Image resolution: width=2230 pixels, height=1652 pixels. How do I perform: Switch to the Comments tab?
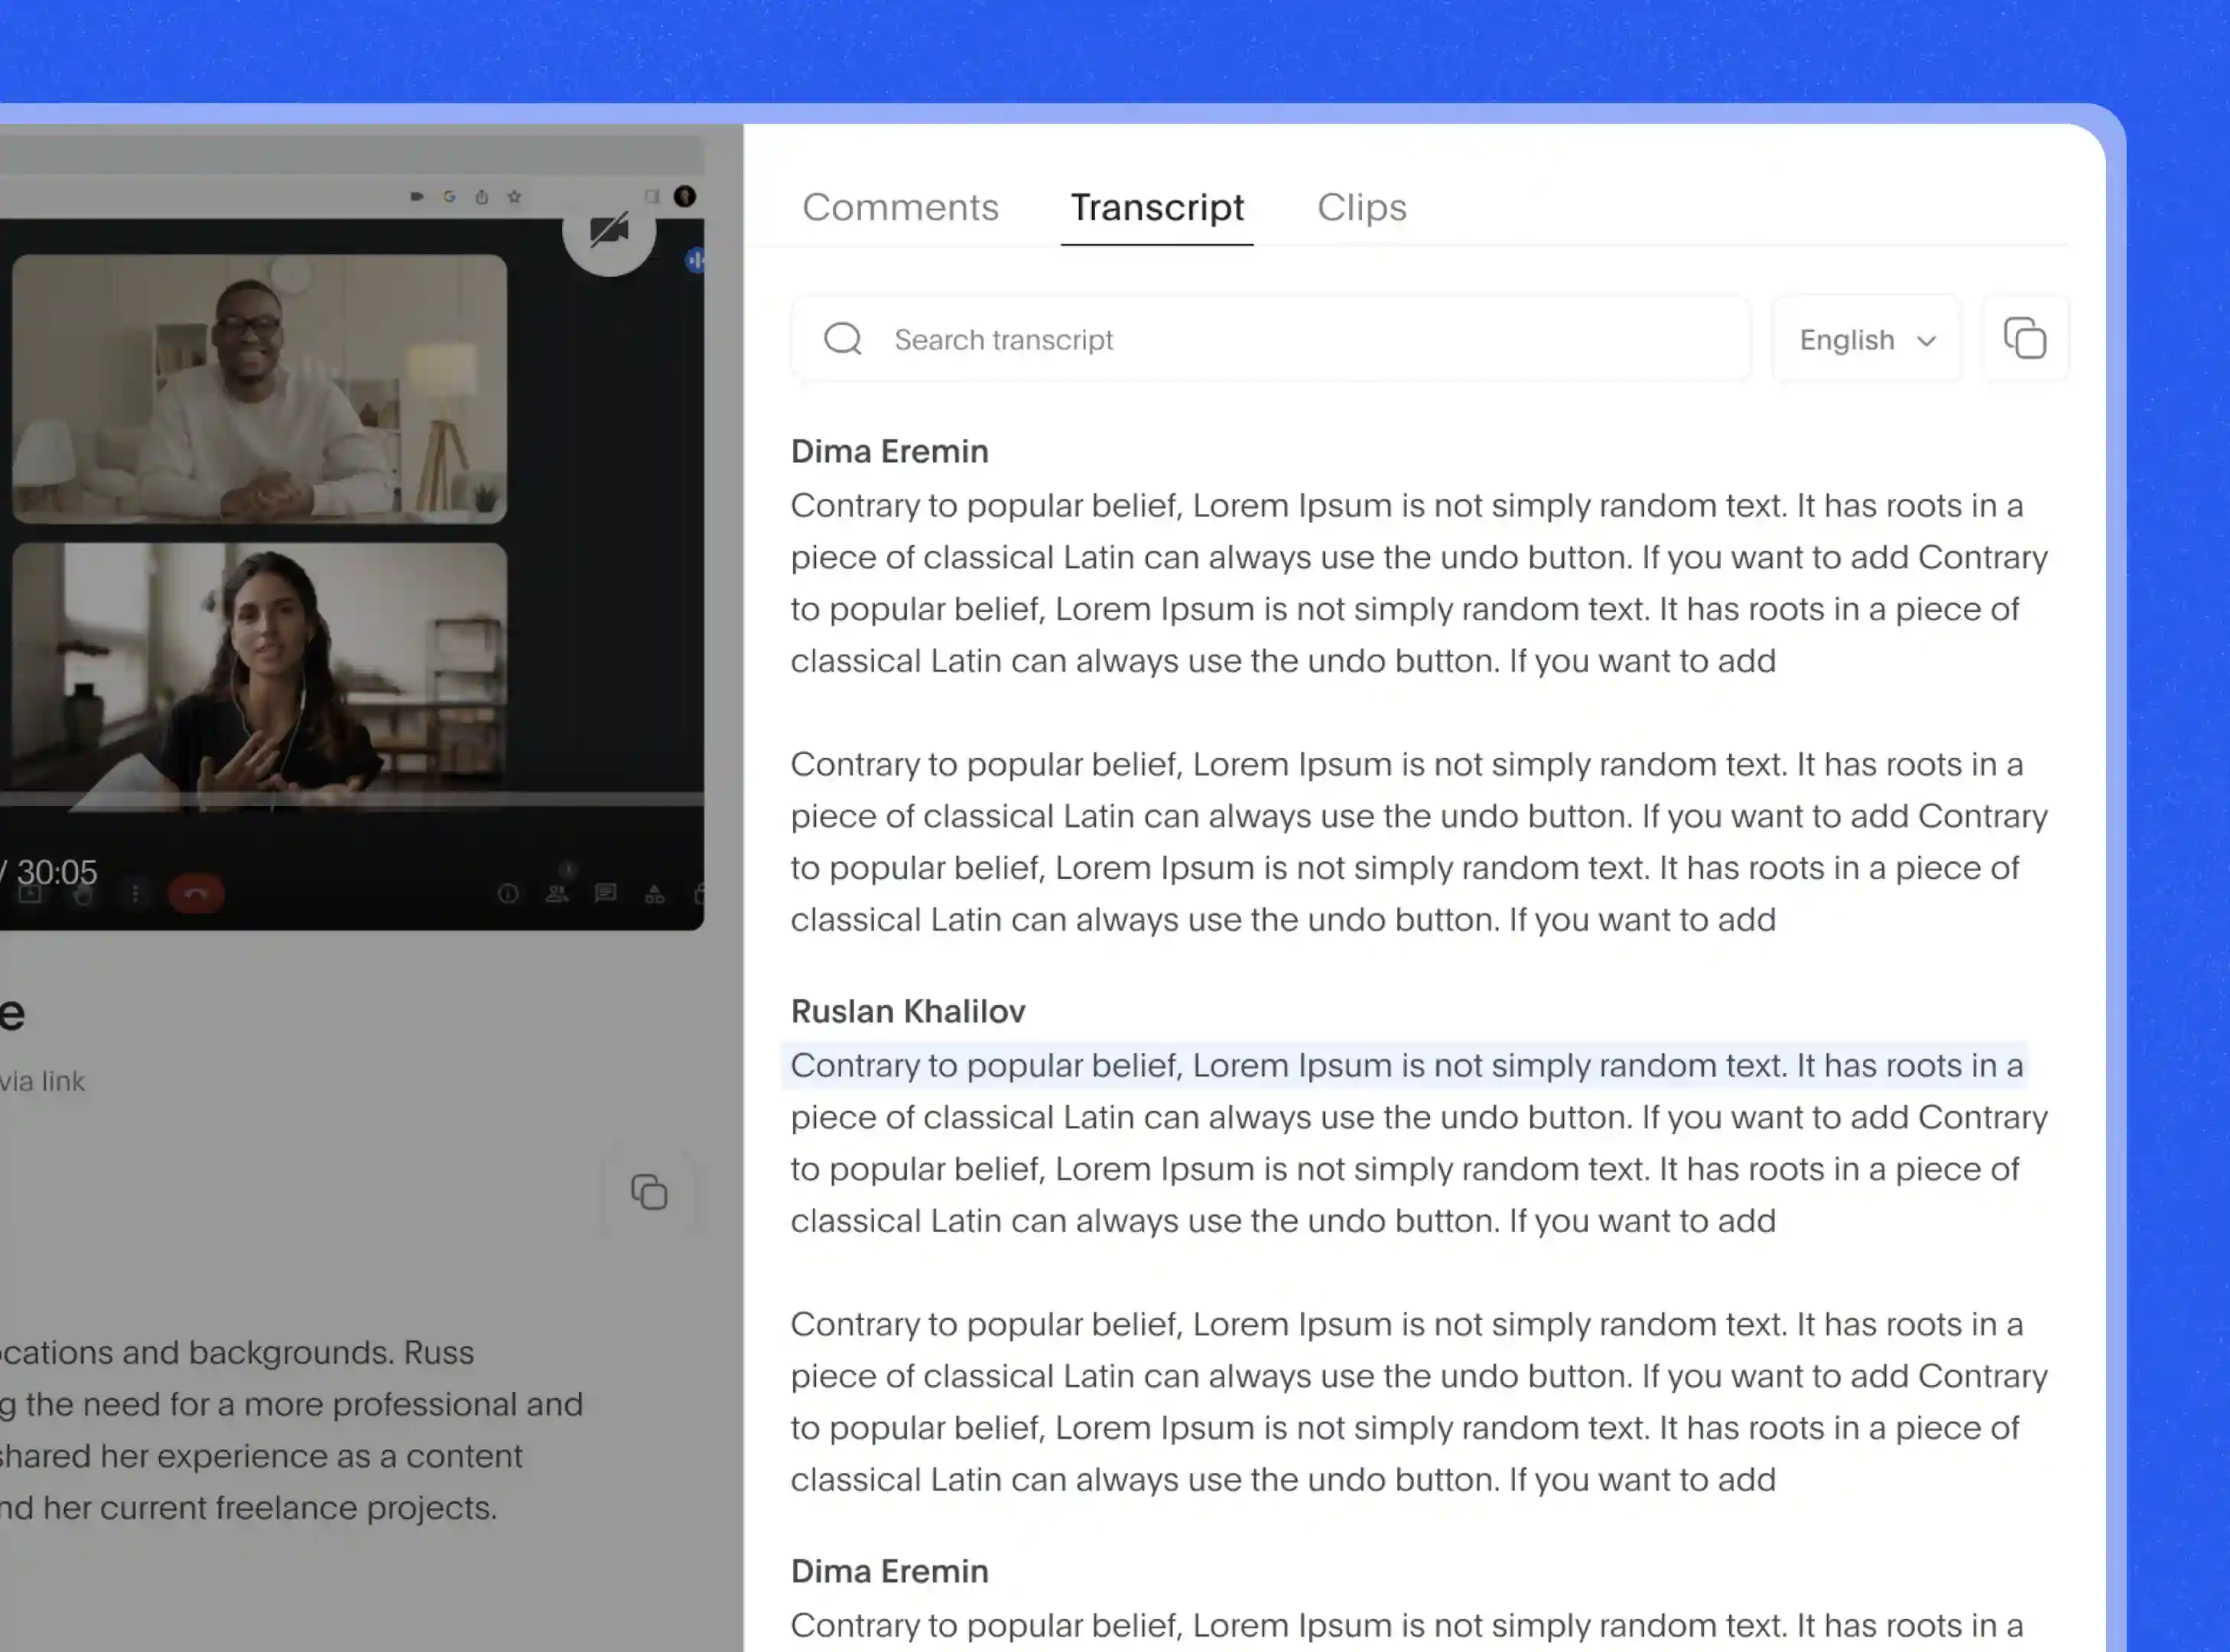click(900, 207)
